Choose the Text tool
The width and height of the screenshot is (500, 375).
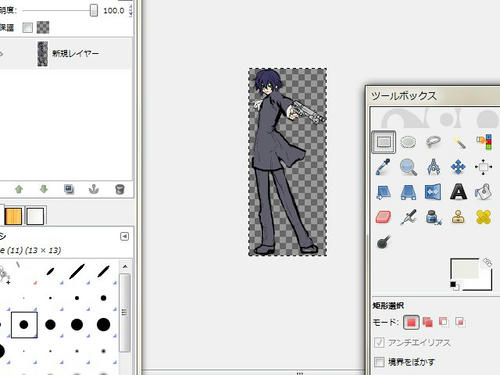point(458,192)
